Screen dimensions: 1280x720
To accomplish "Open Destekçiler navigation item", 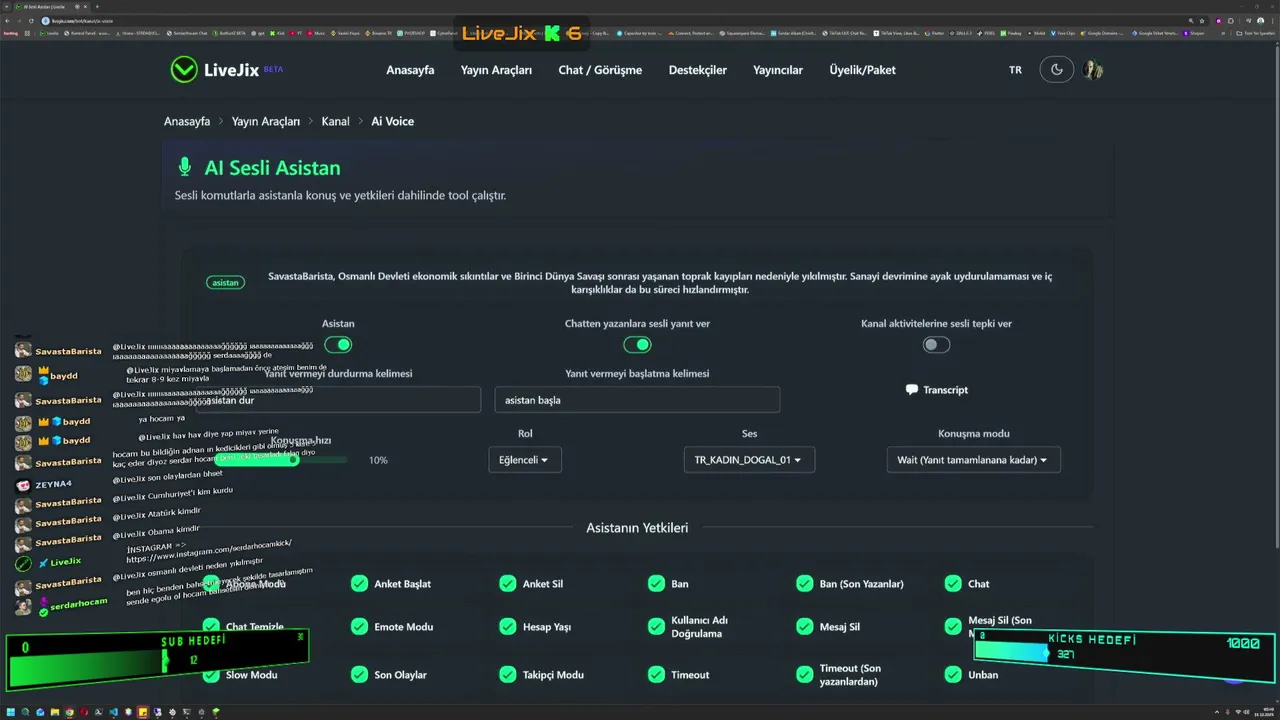I will click(x=698, y=70).
